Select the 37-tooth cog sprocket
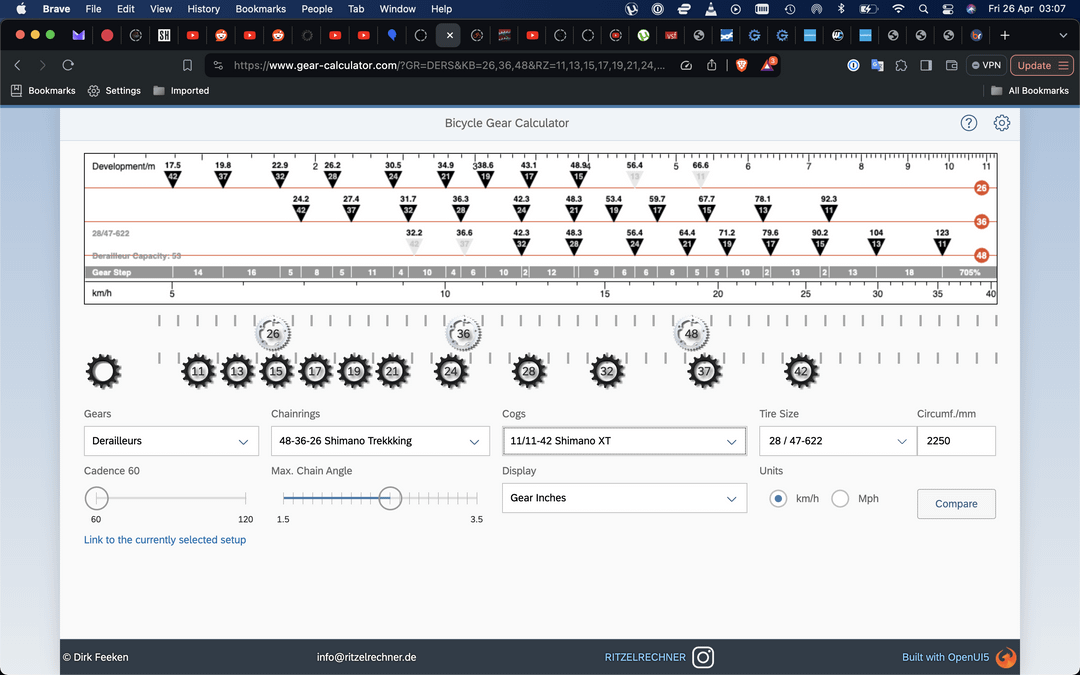This screenshot has height=675, width=1080. (704, 371)
